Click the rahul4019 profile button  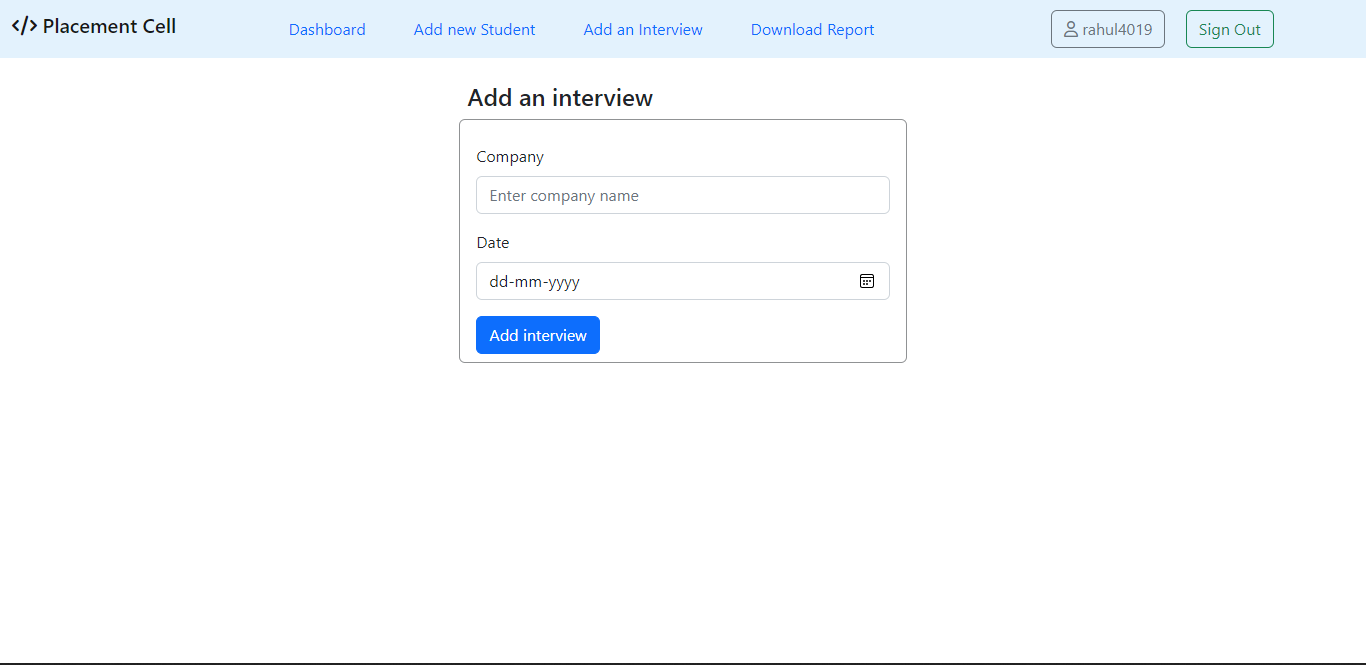(x=1108, y=29)
